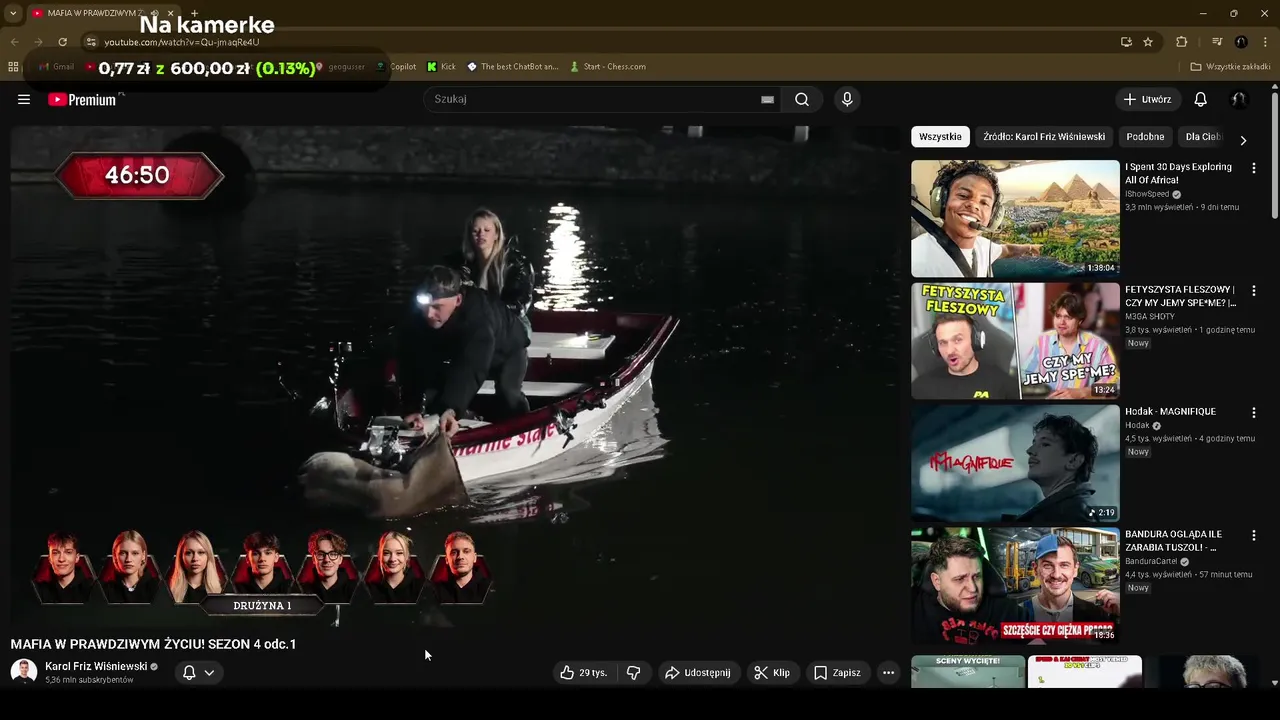Start voice search with microphone icon

pyautogui.click(x=847, y=99)
